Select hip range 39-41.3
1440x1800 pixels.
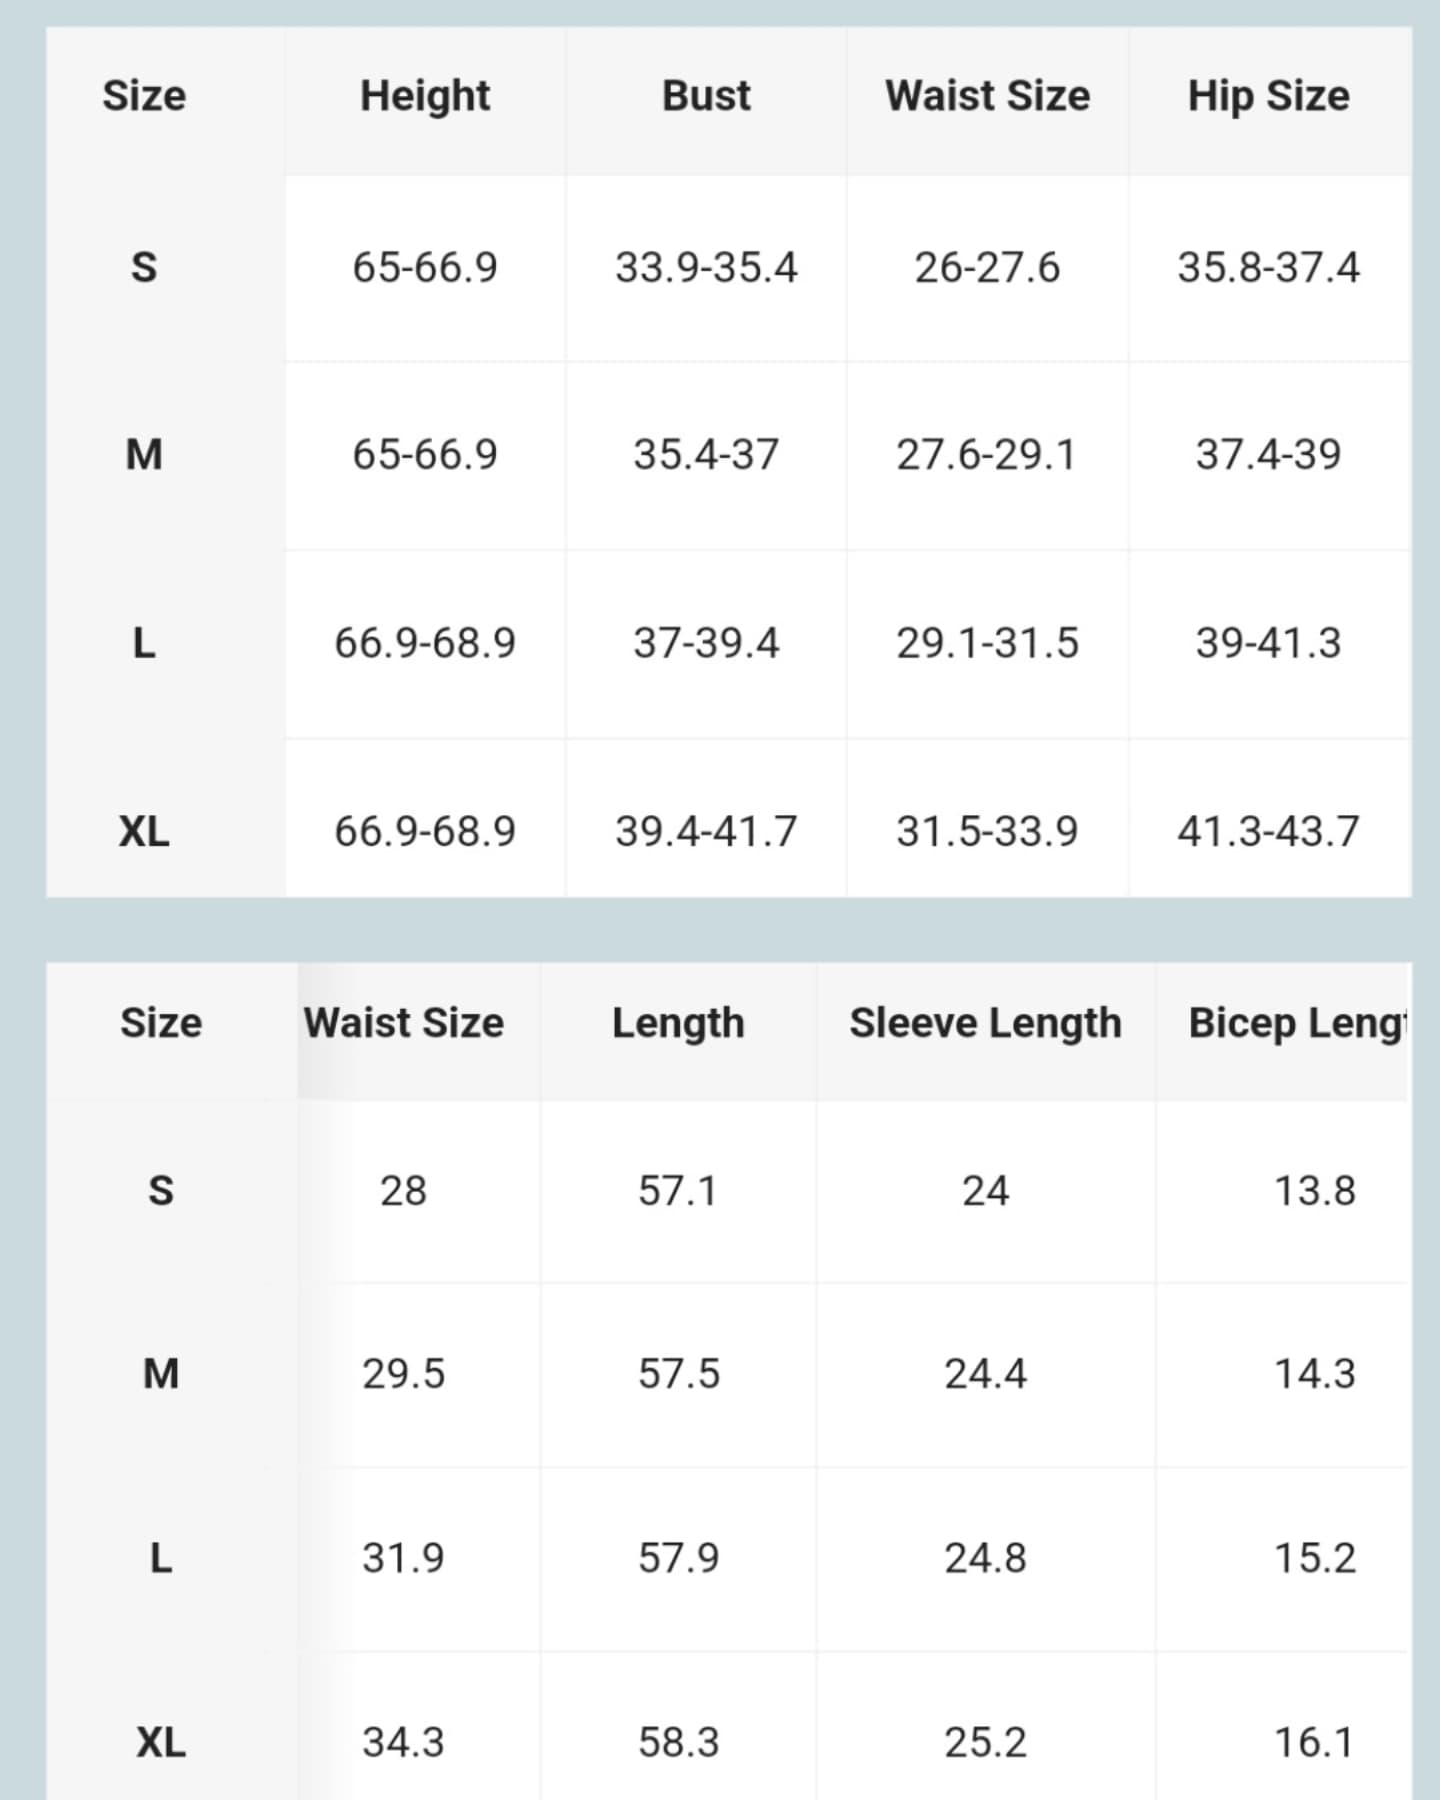coord(1268,643)
